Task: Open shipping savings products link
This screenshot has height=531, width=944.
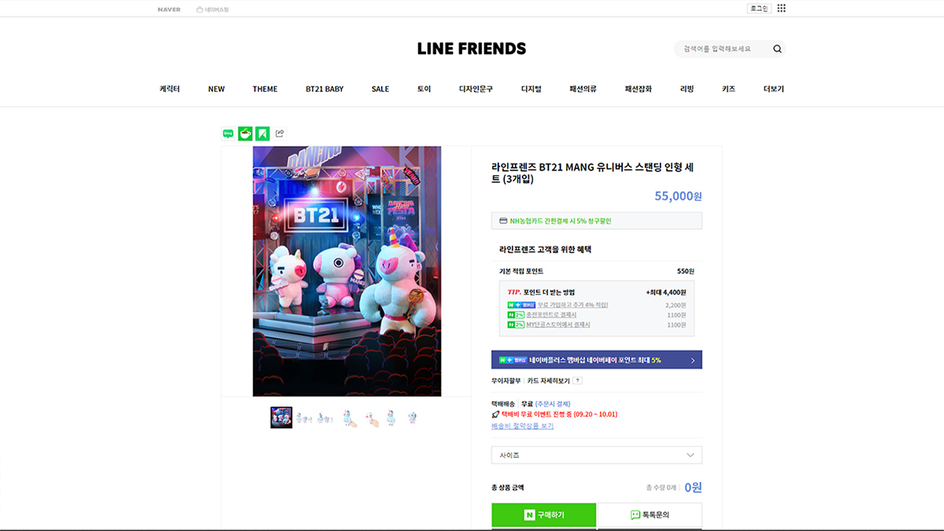Action: pos(522,426)
